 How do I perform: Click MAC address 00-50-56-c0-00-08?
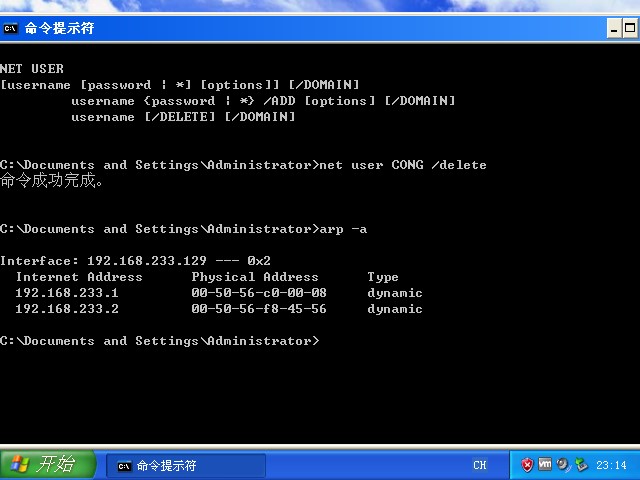click(259, 293)
